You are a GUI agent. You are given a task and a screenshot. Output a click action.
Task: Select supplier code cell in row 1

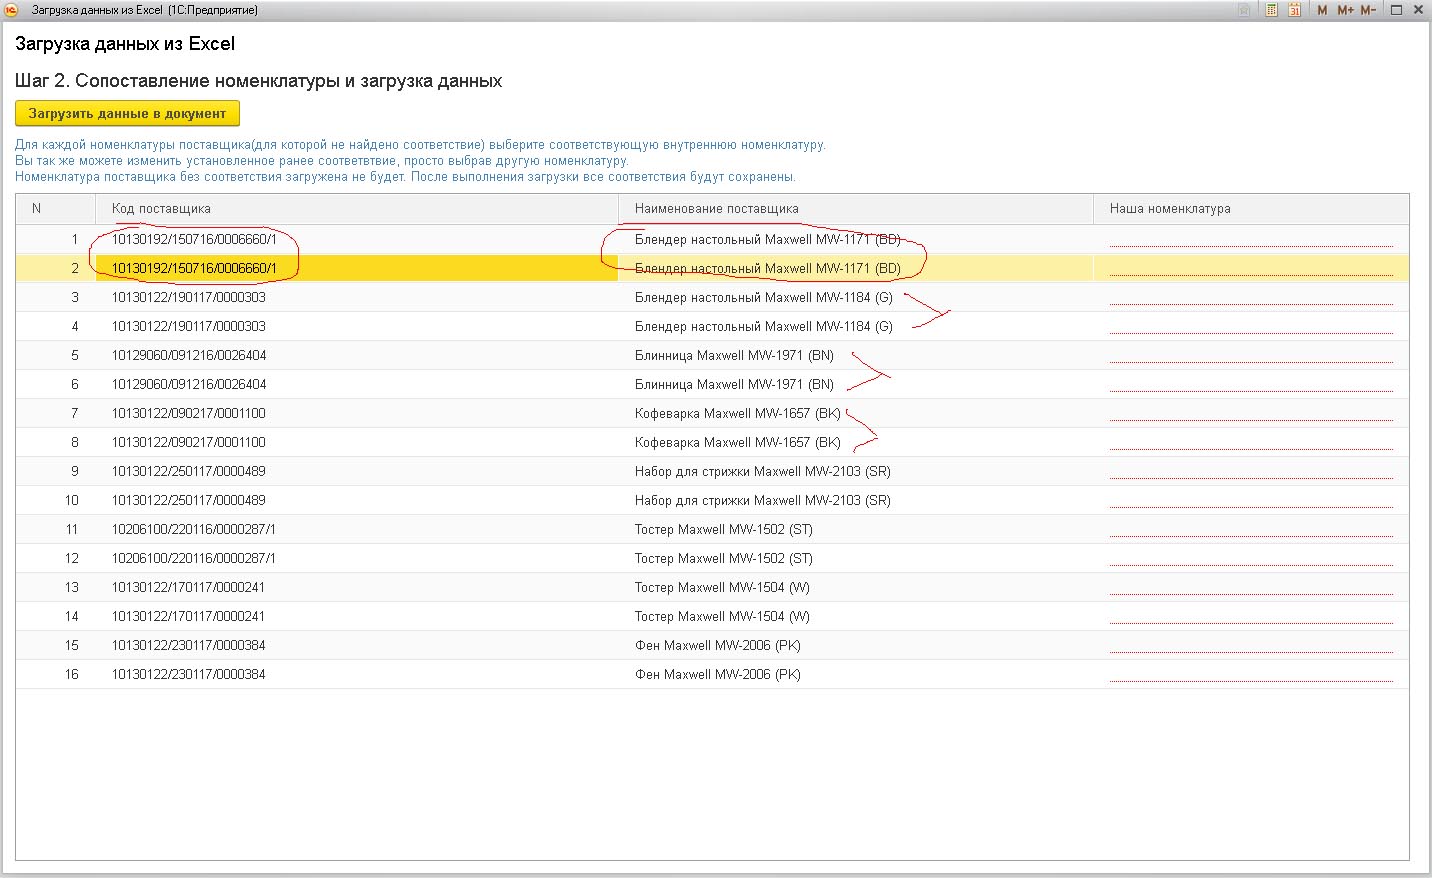[x=357, y=239]
